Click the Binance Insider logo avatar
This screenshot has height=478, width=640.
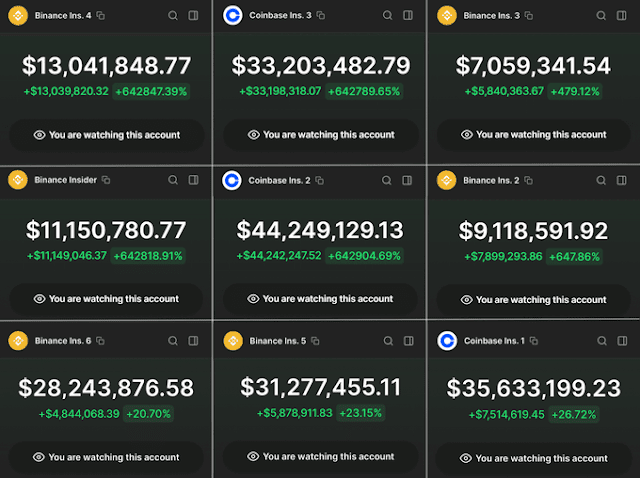coord(18,180)
